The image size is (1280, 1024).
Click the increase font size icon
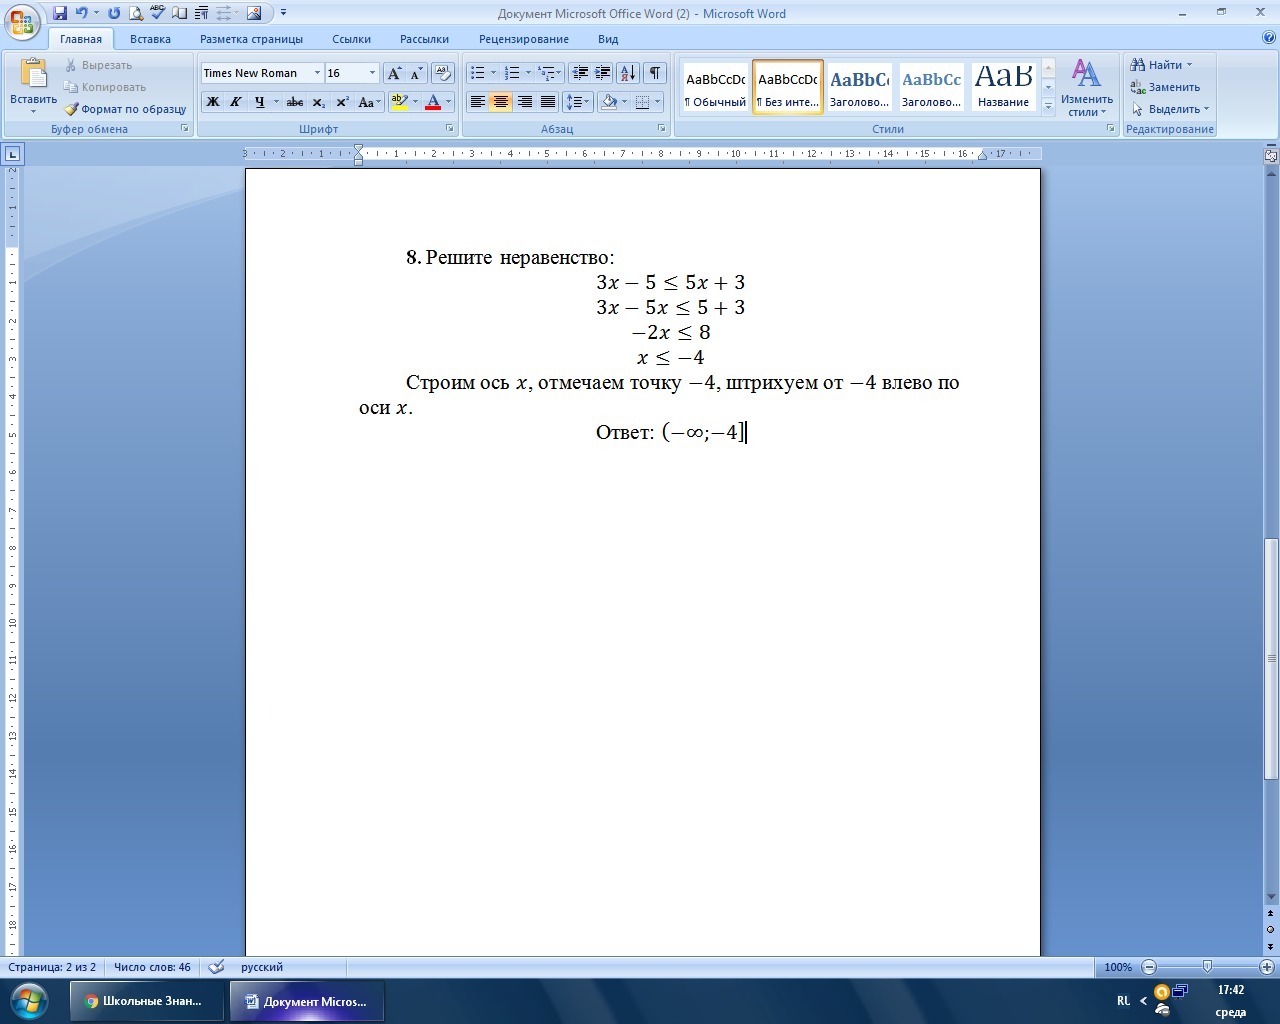pyautogui.click(x=394, y=73)
